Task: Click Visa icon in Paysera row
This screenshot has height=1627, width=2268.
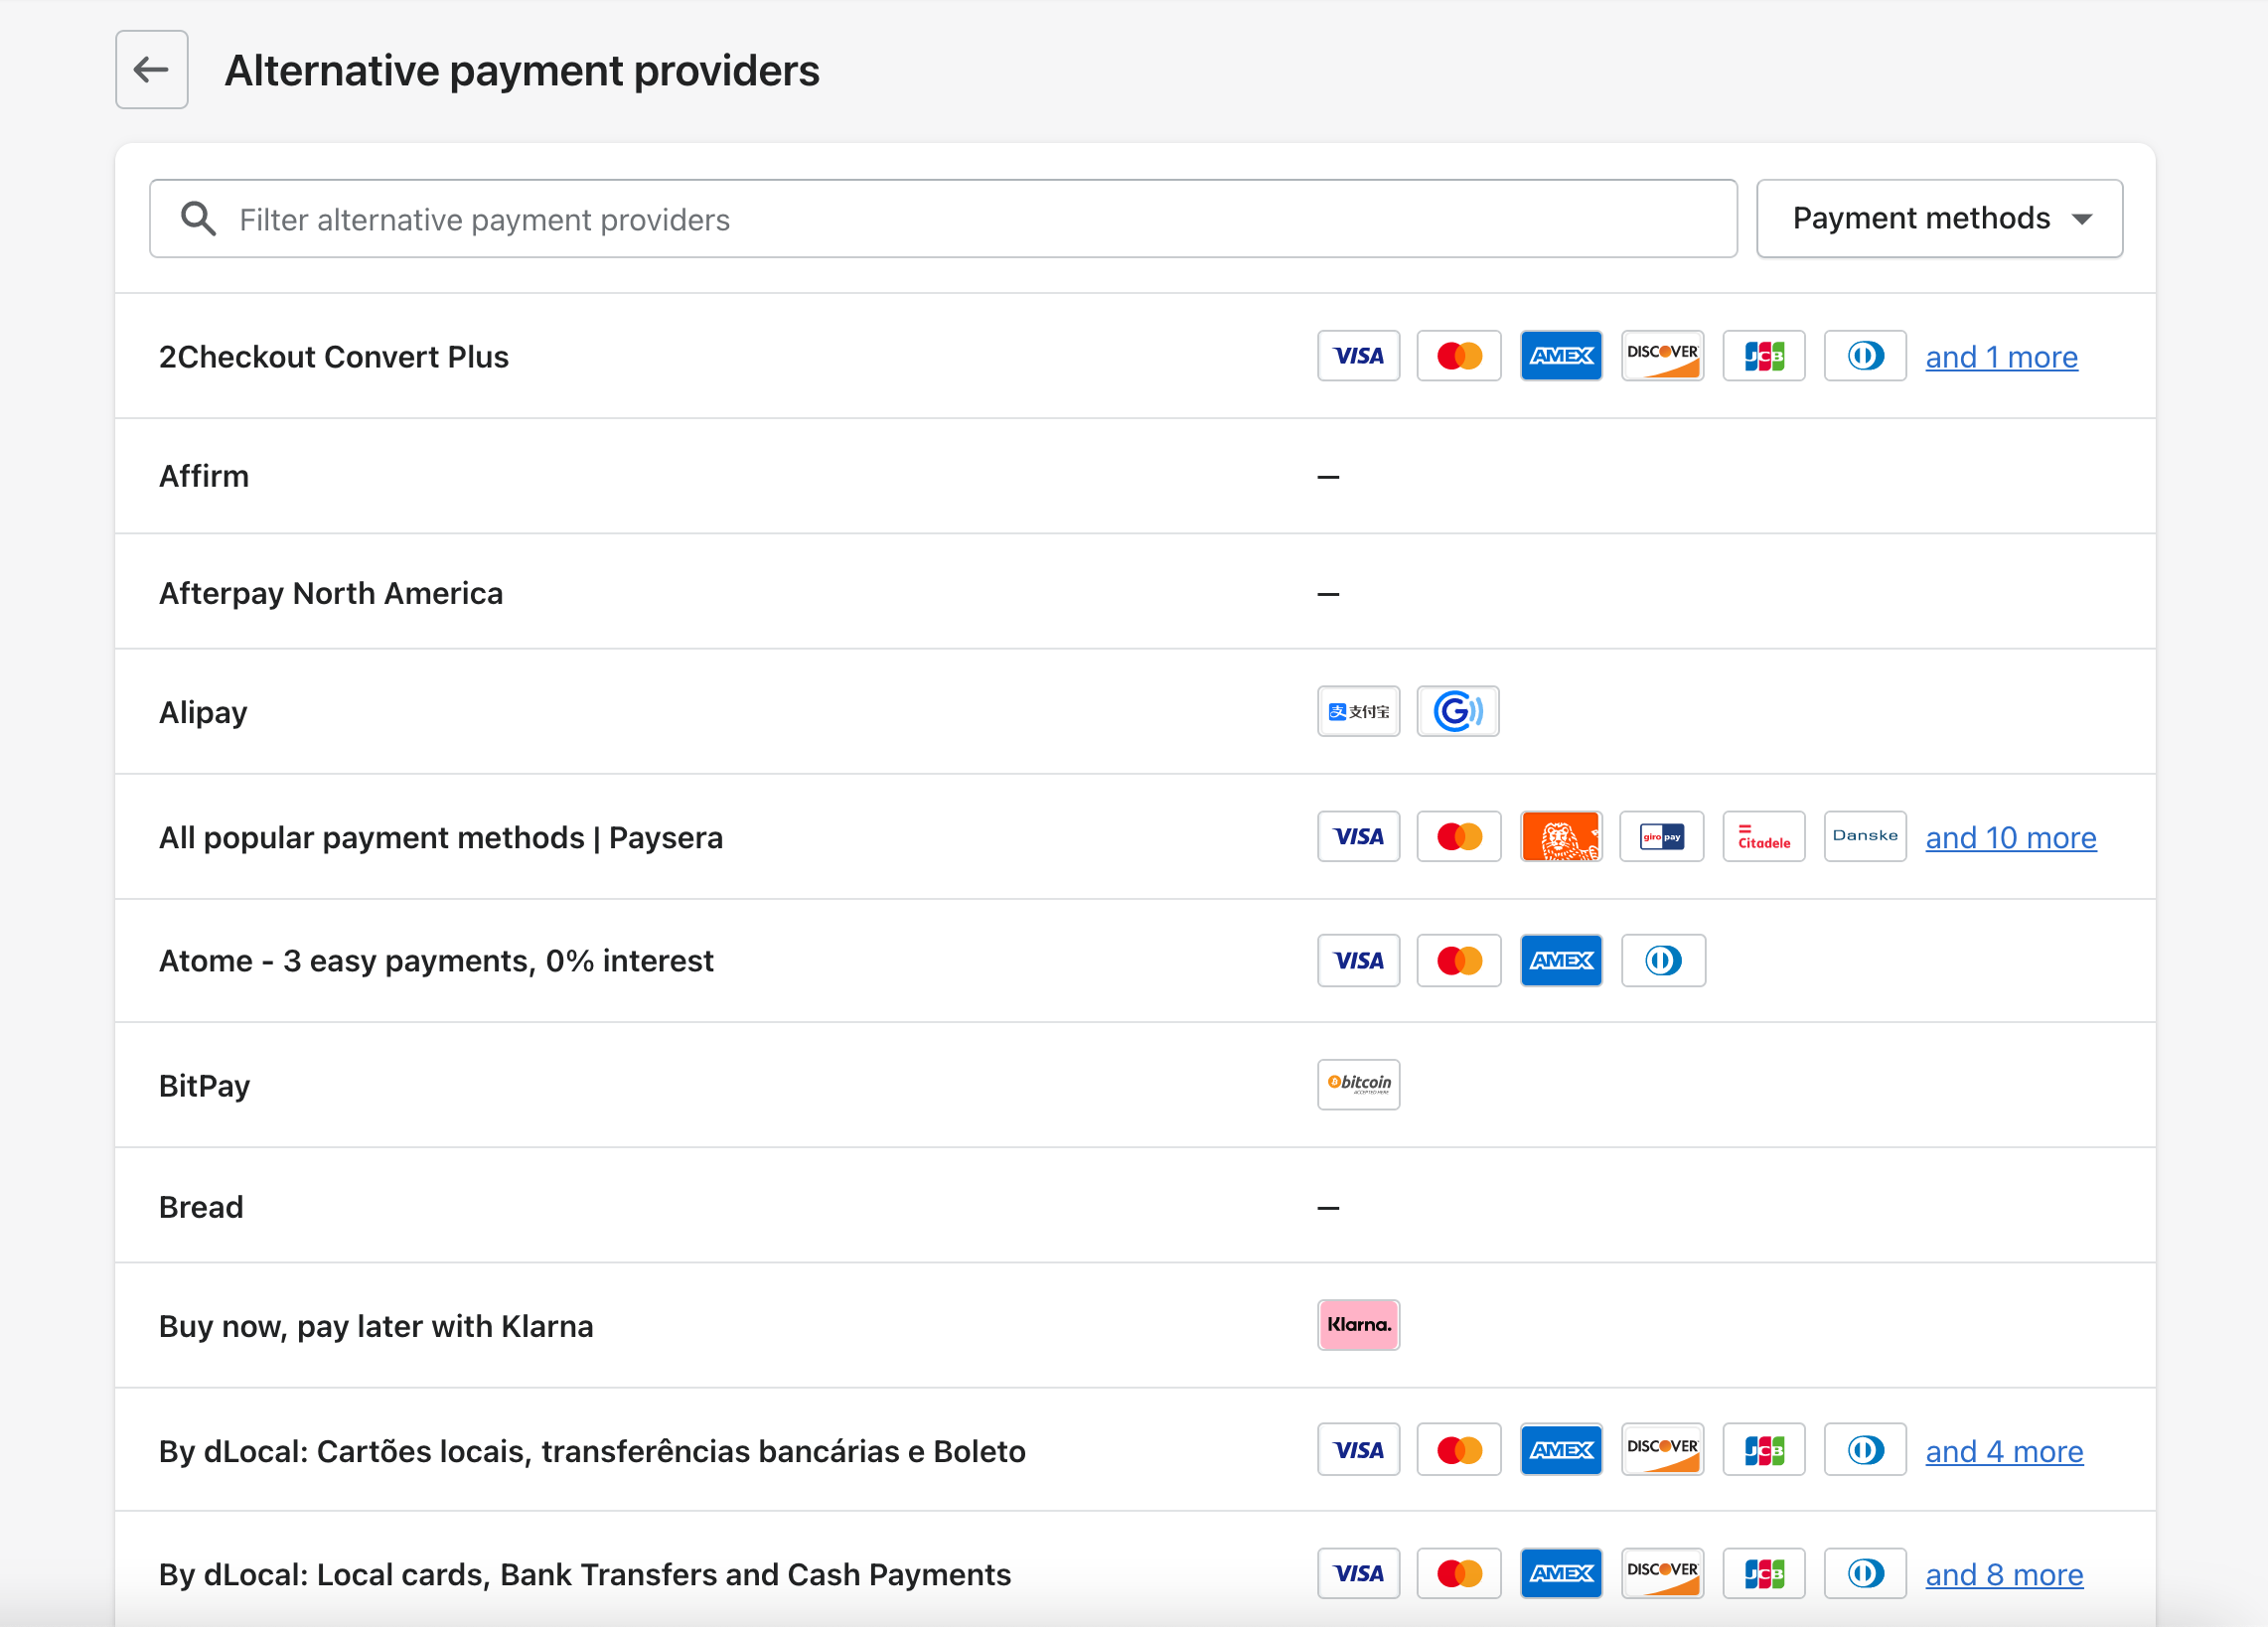Action: coord(1358,836)
